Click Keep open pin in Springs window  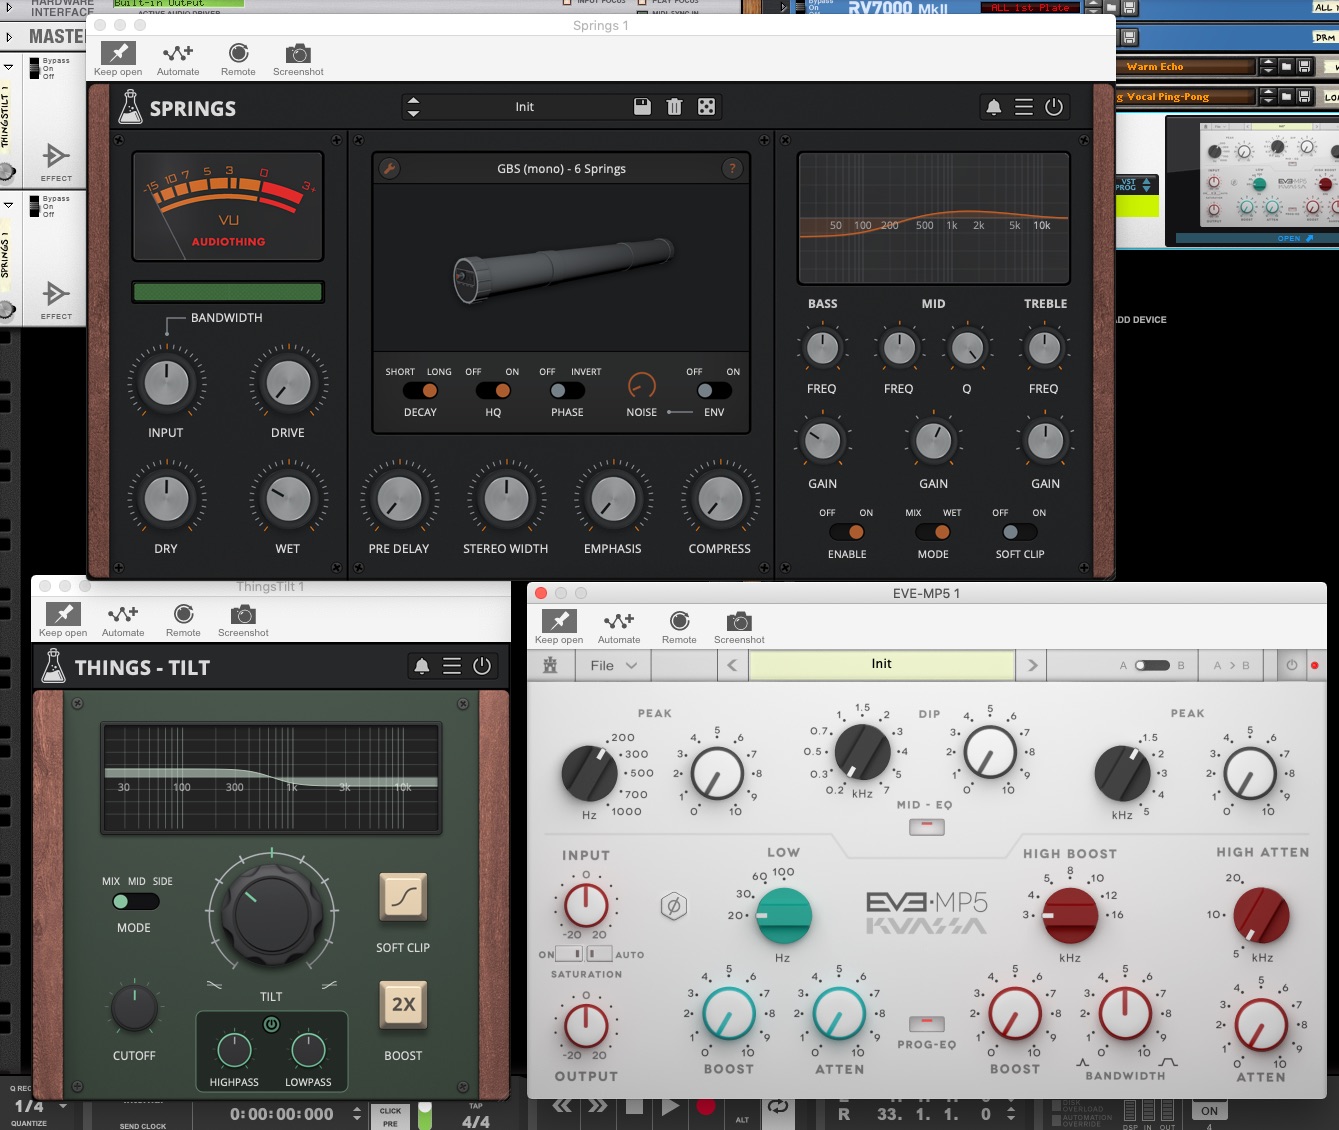pos(118,53)
